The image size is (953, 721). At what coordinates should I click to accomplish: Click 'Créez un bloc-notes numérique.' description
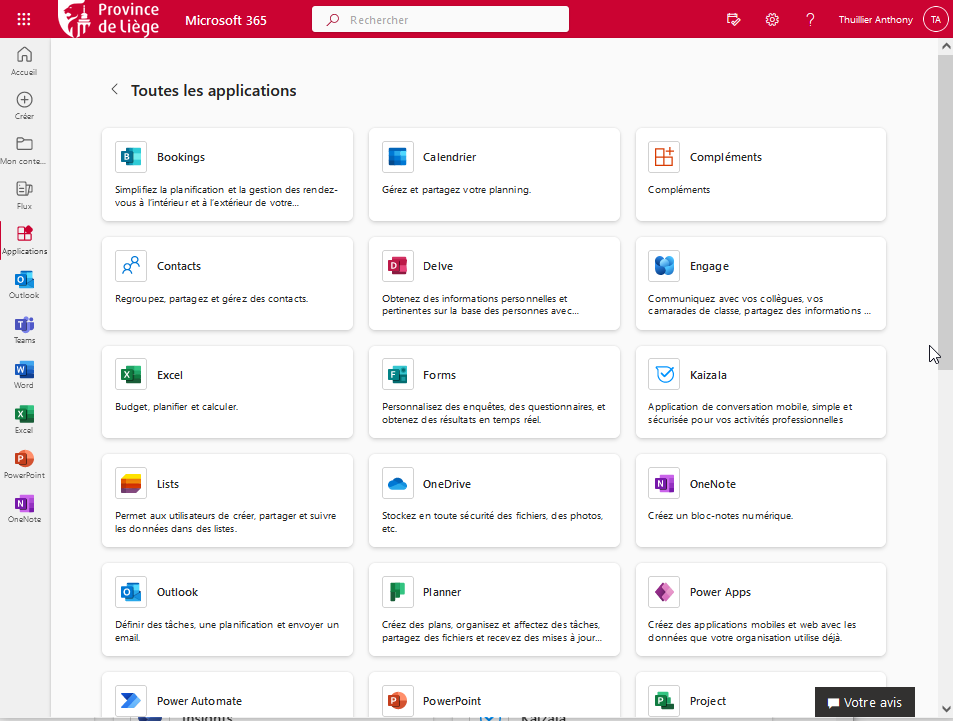[x=720, y=516]
